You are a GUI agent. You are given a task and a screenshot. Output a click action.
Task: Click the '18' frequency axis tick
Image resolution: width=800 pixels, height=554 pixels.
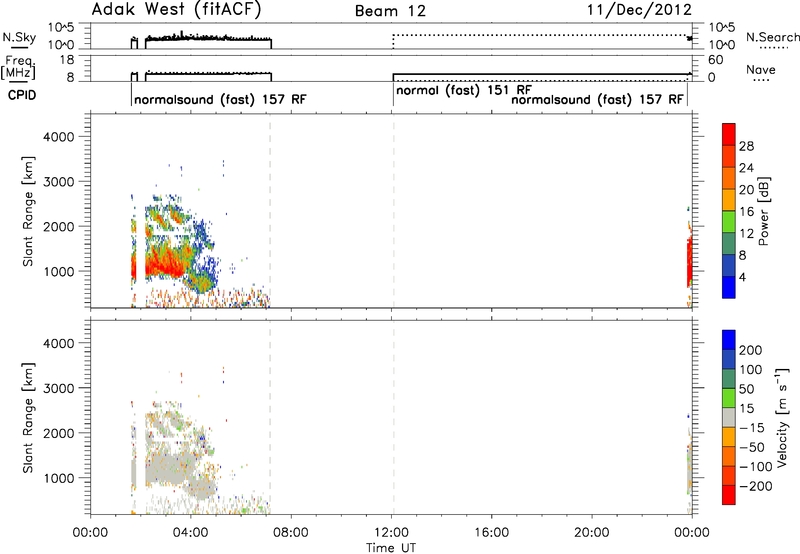pyautogui.click(x=67, y=60)
